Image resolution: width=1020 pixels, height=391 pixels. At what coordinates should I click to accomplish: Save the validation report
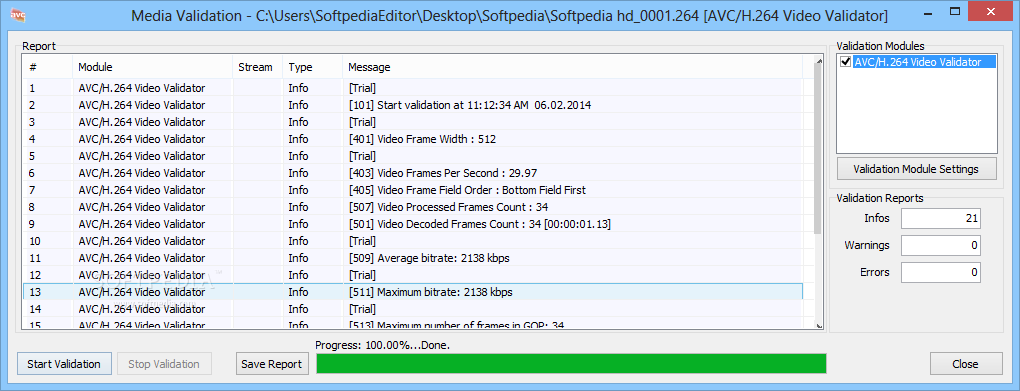271,364
